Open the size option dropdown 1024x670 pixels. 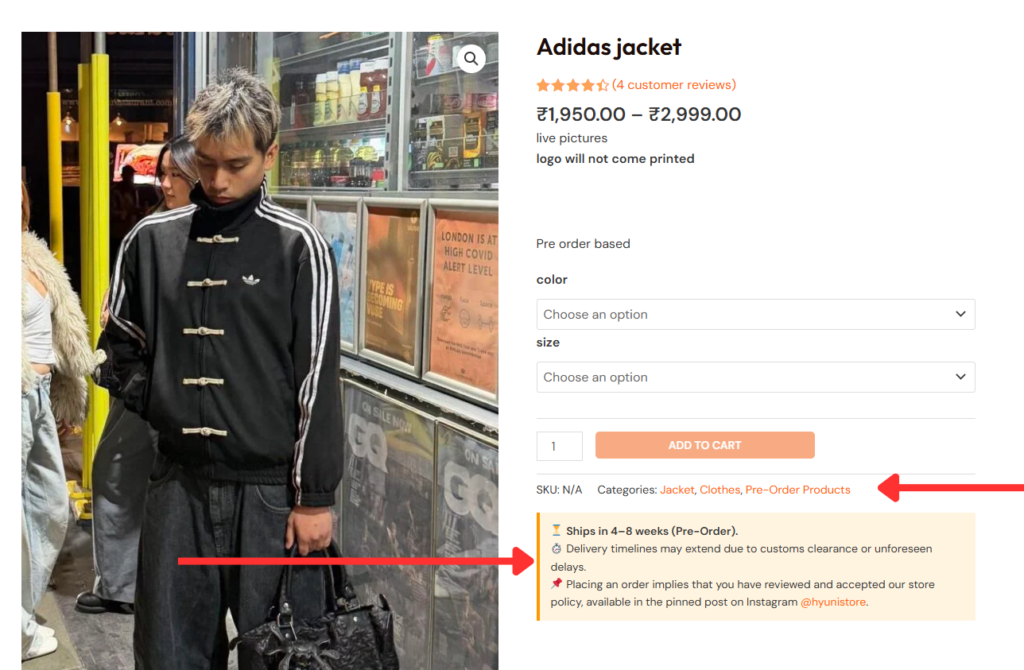(x=755, y=377)
